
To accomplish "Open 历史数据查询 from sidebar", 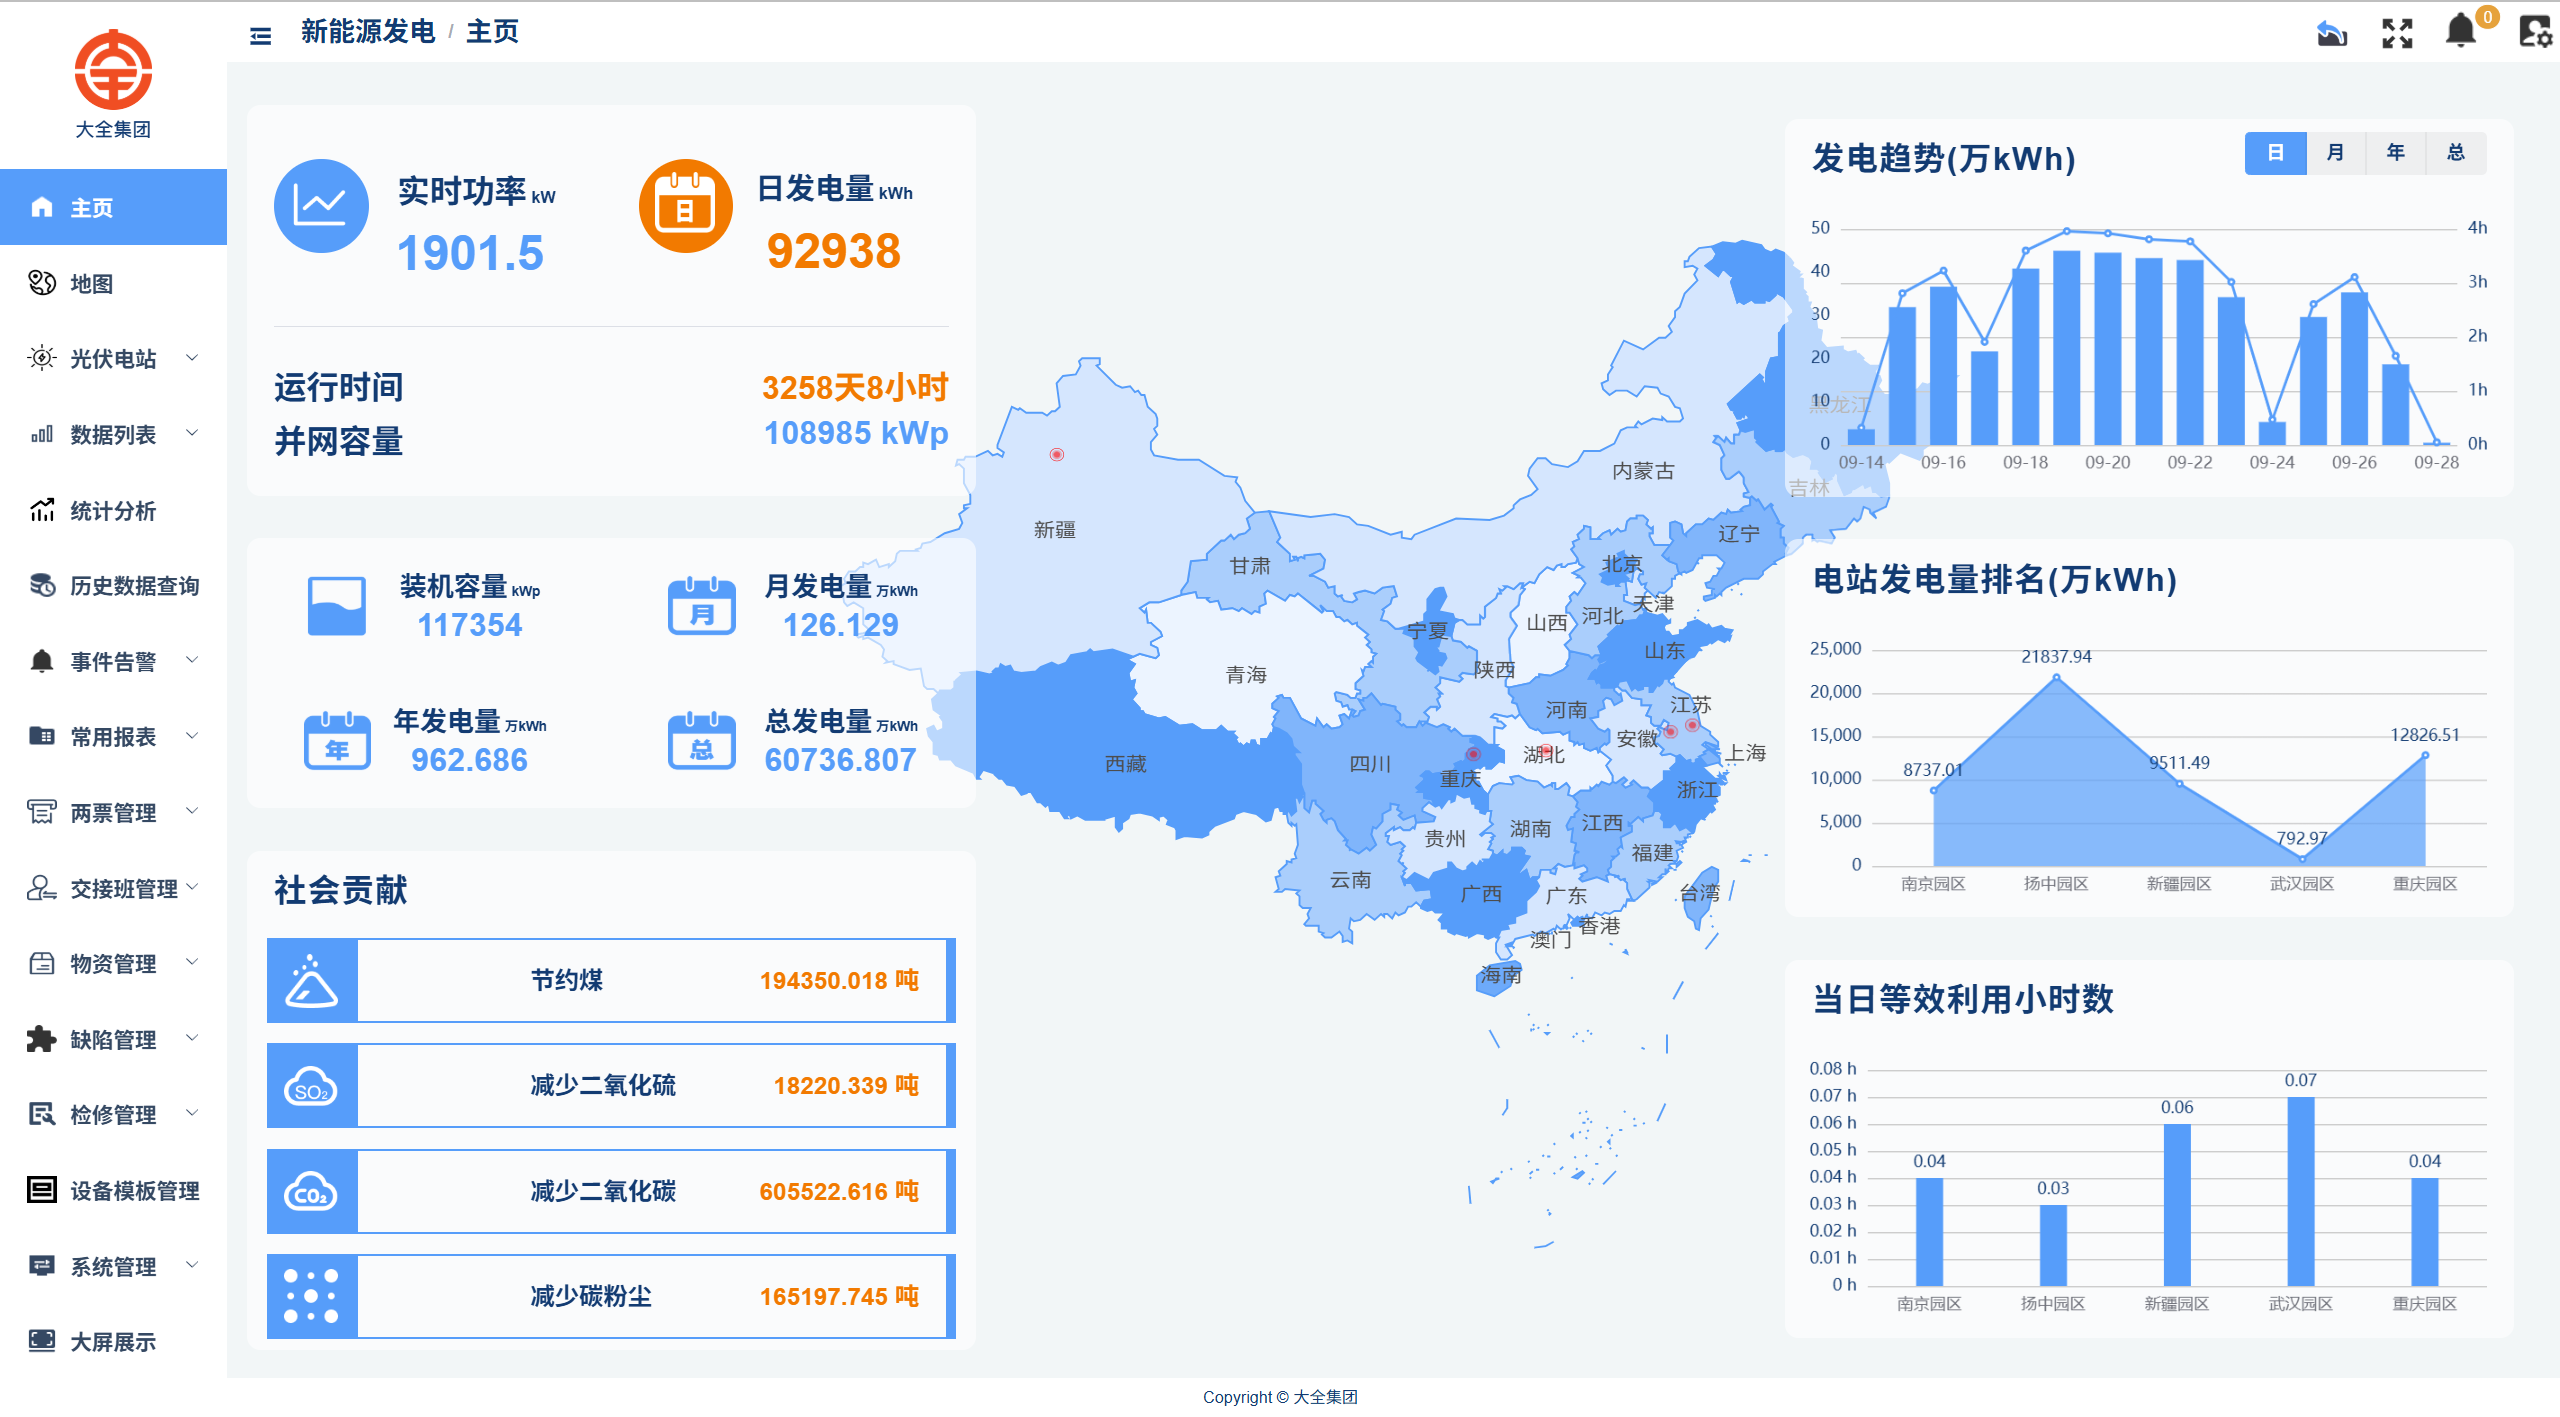I will [132, 586].
